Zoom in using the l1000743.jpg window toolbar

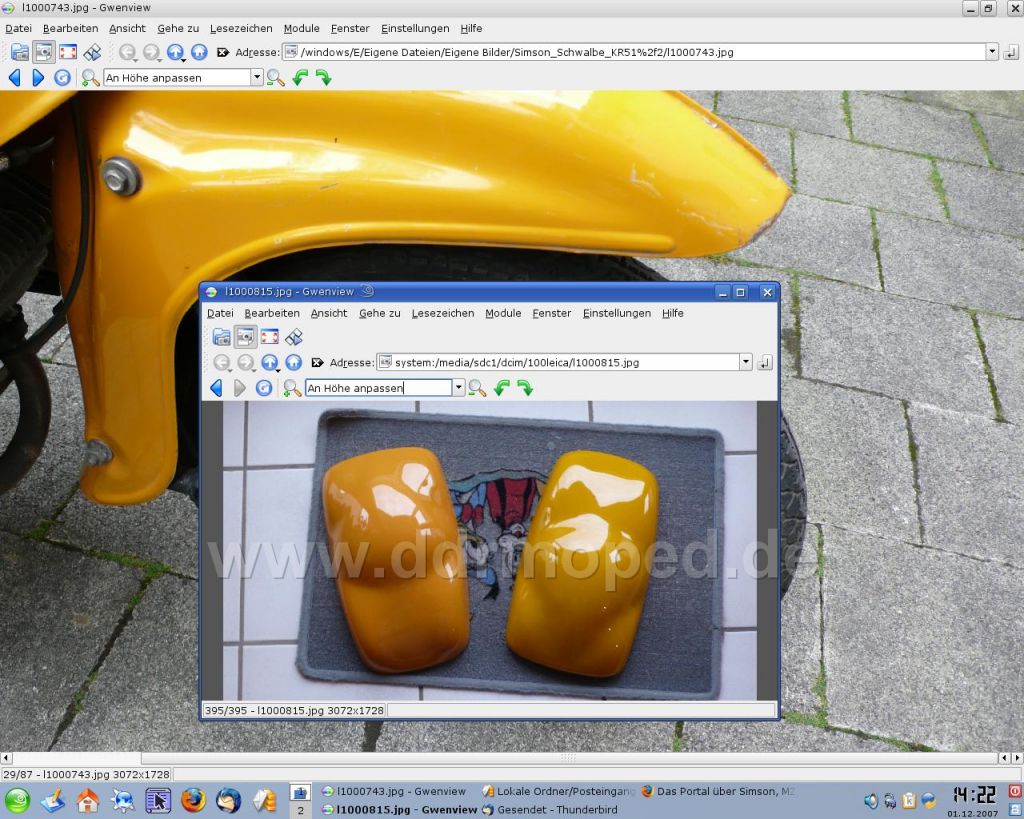91,78
